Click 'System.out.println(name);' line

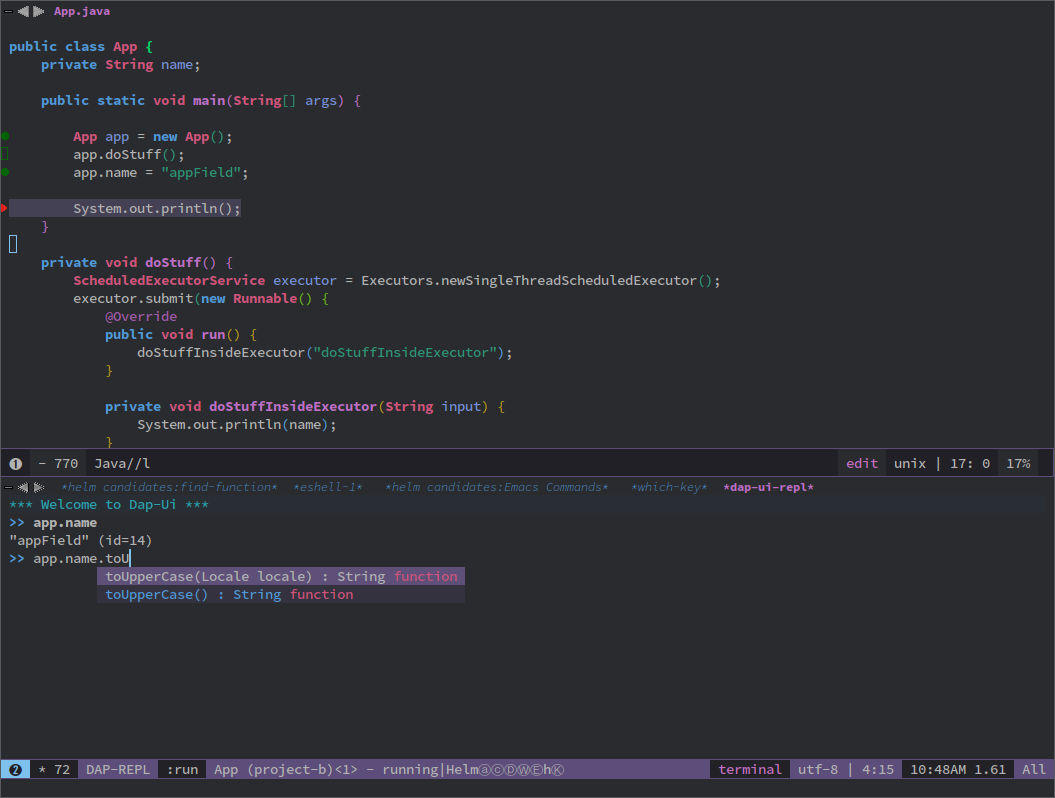(237, 425)
